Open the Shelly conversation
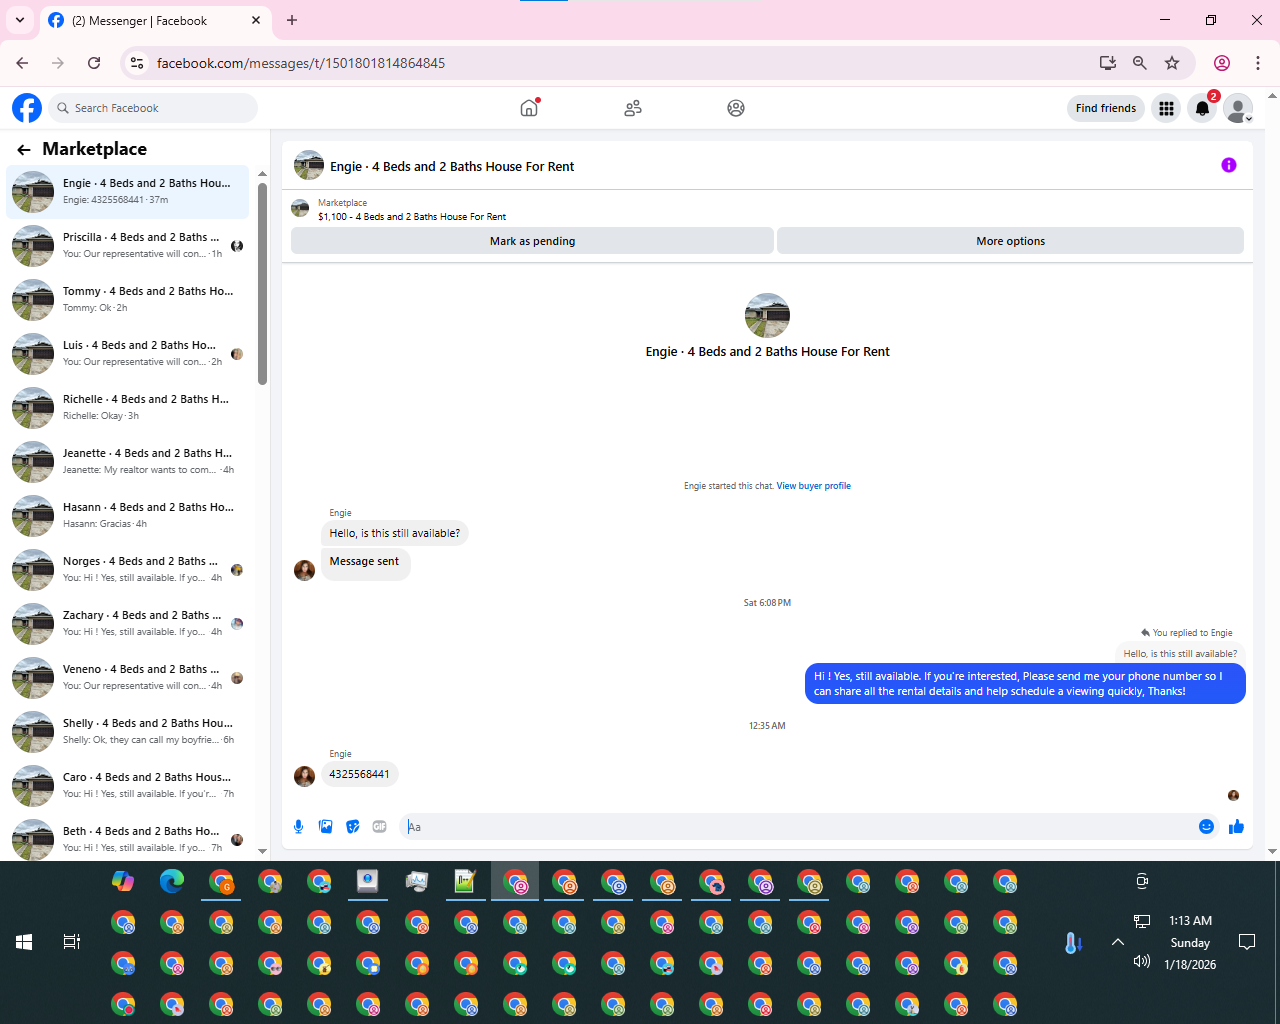 (128, 732)
